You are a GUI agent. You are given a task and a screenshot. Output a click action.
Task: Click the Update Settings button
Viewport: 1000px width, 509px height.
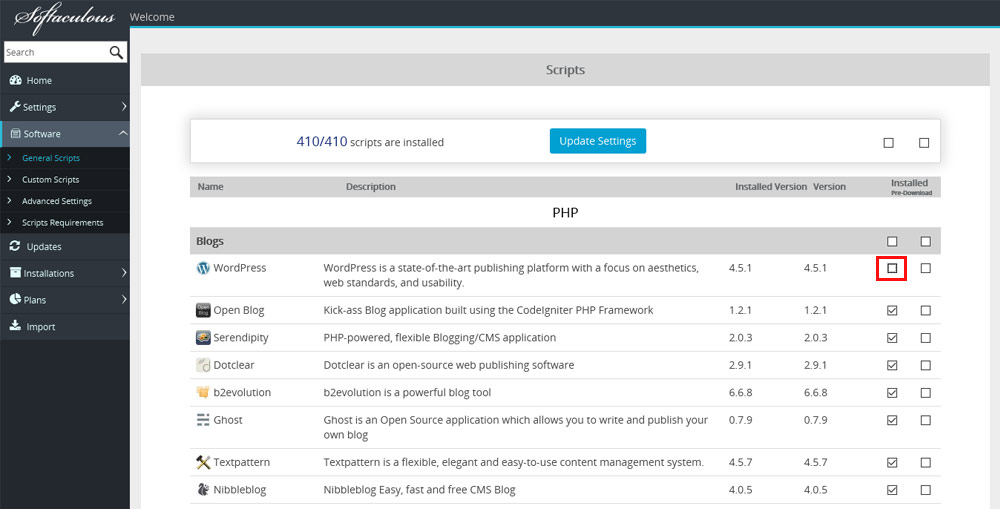coord(598,141)
